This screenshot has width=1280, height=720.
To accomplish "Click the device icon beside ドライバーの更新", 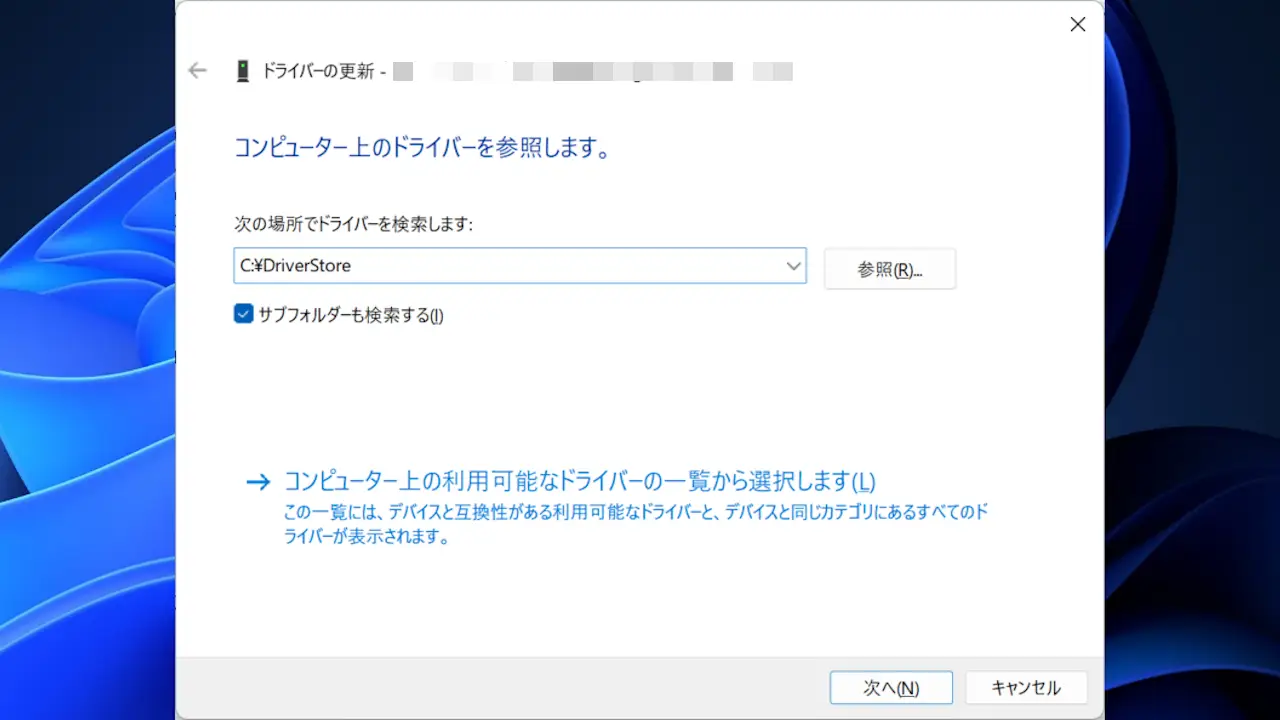I will [x=242, y=71].
